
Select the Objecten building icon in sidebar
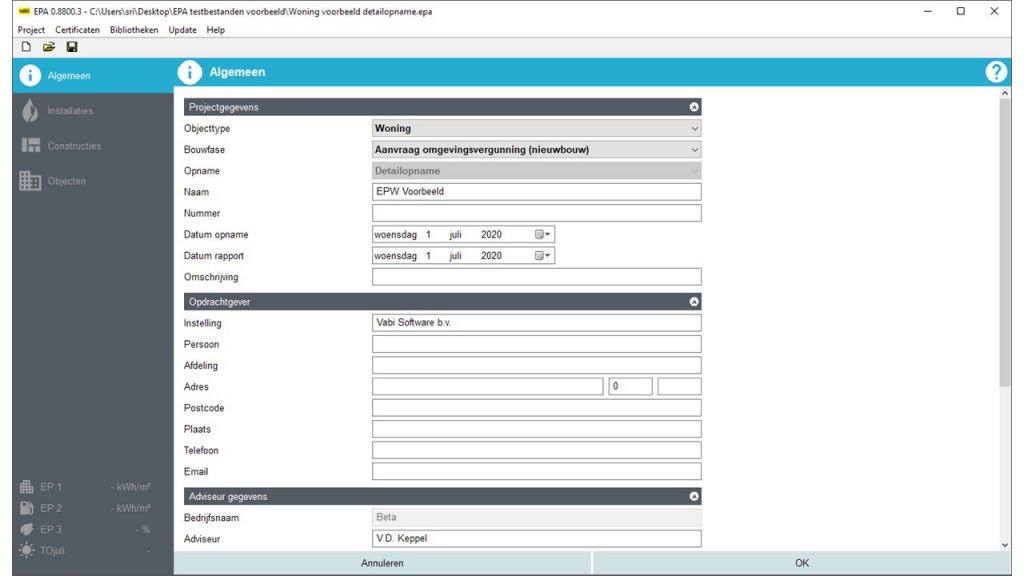[30, 181]
